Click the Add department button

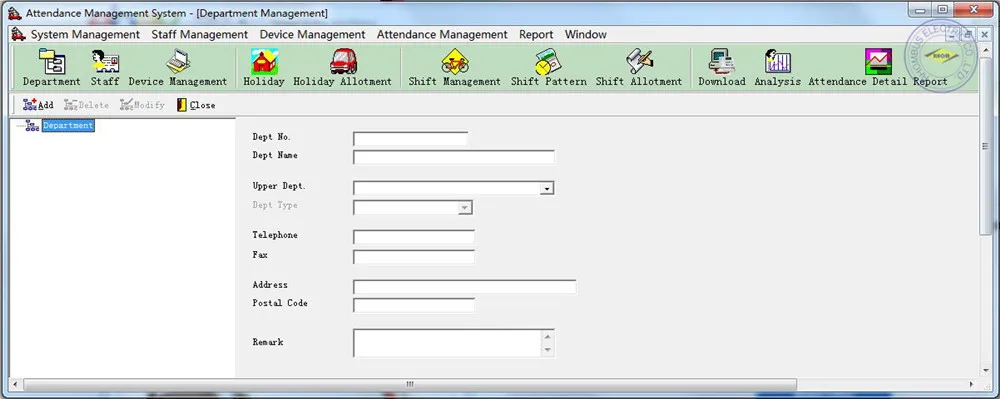click(x=38, y=105)
